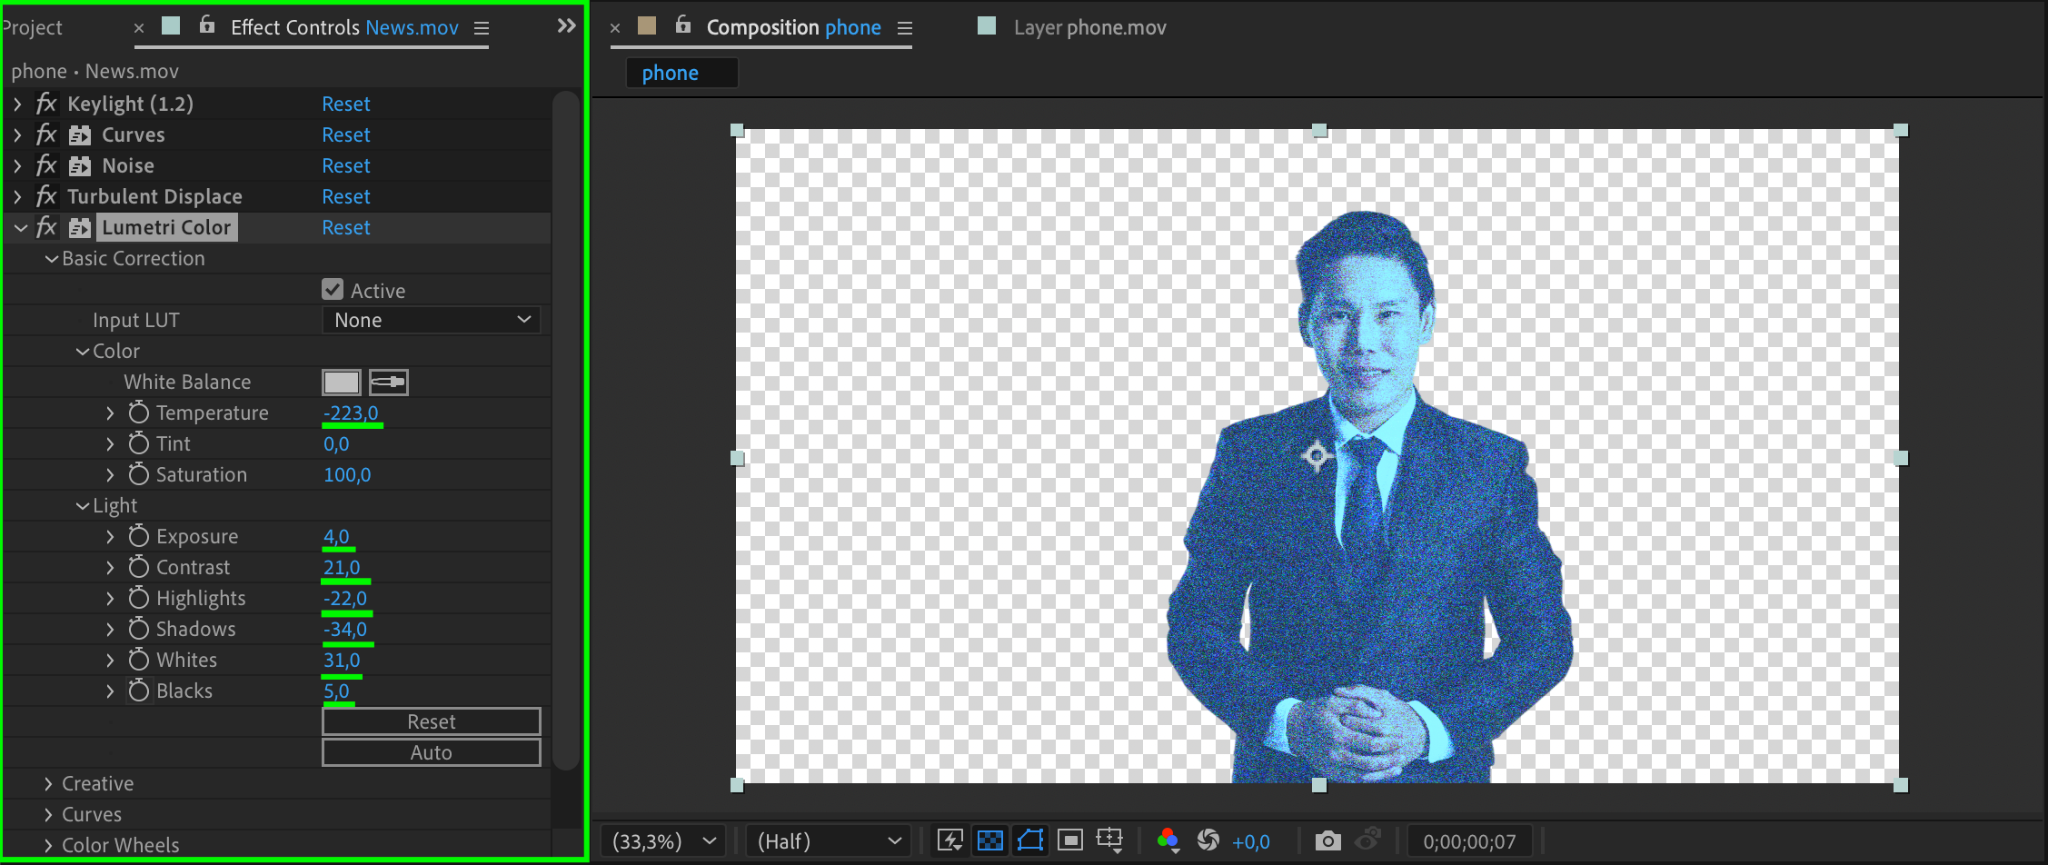
Task: Click the Reset Exposure aperture icon
Action: coord(1208,841)
